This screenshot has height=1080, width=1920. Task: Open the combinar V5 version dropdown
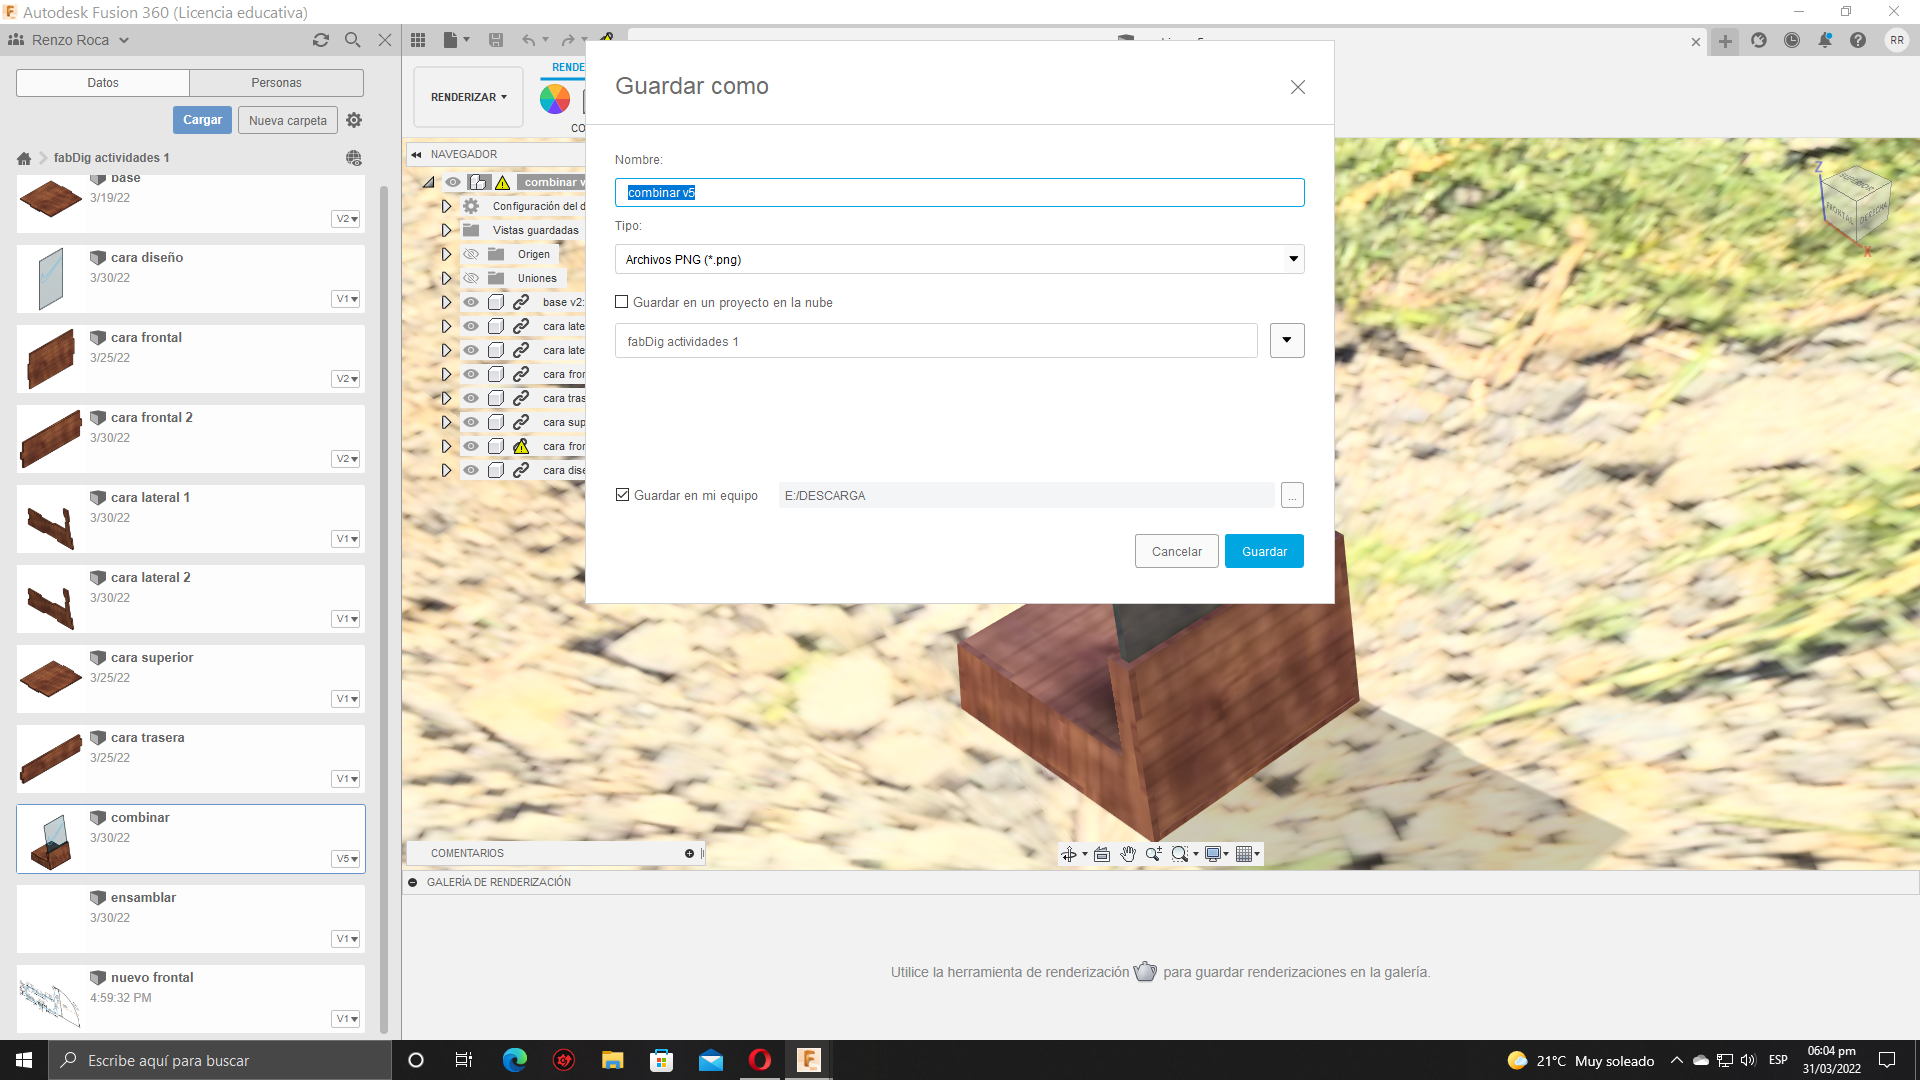(x=346, y=859)
